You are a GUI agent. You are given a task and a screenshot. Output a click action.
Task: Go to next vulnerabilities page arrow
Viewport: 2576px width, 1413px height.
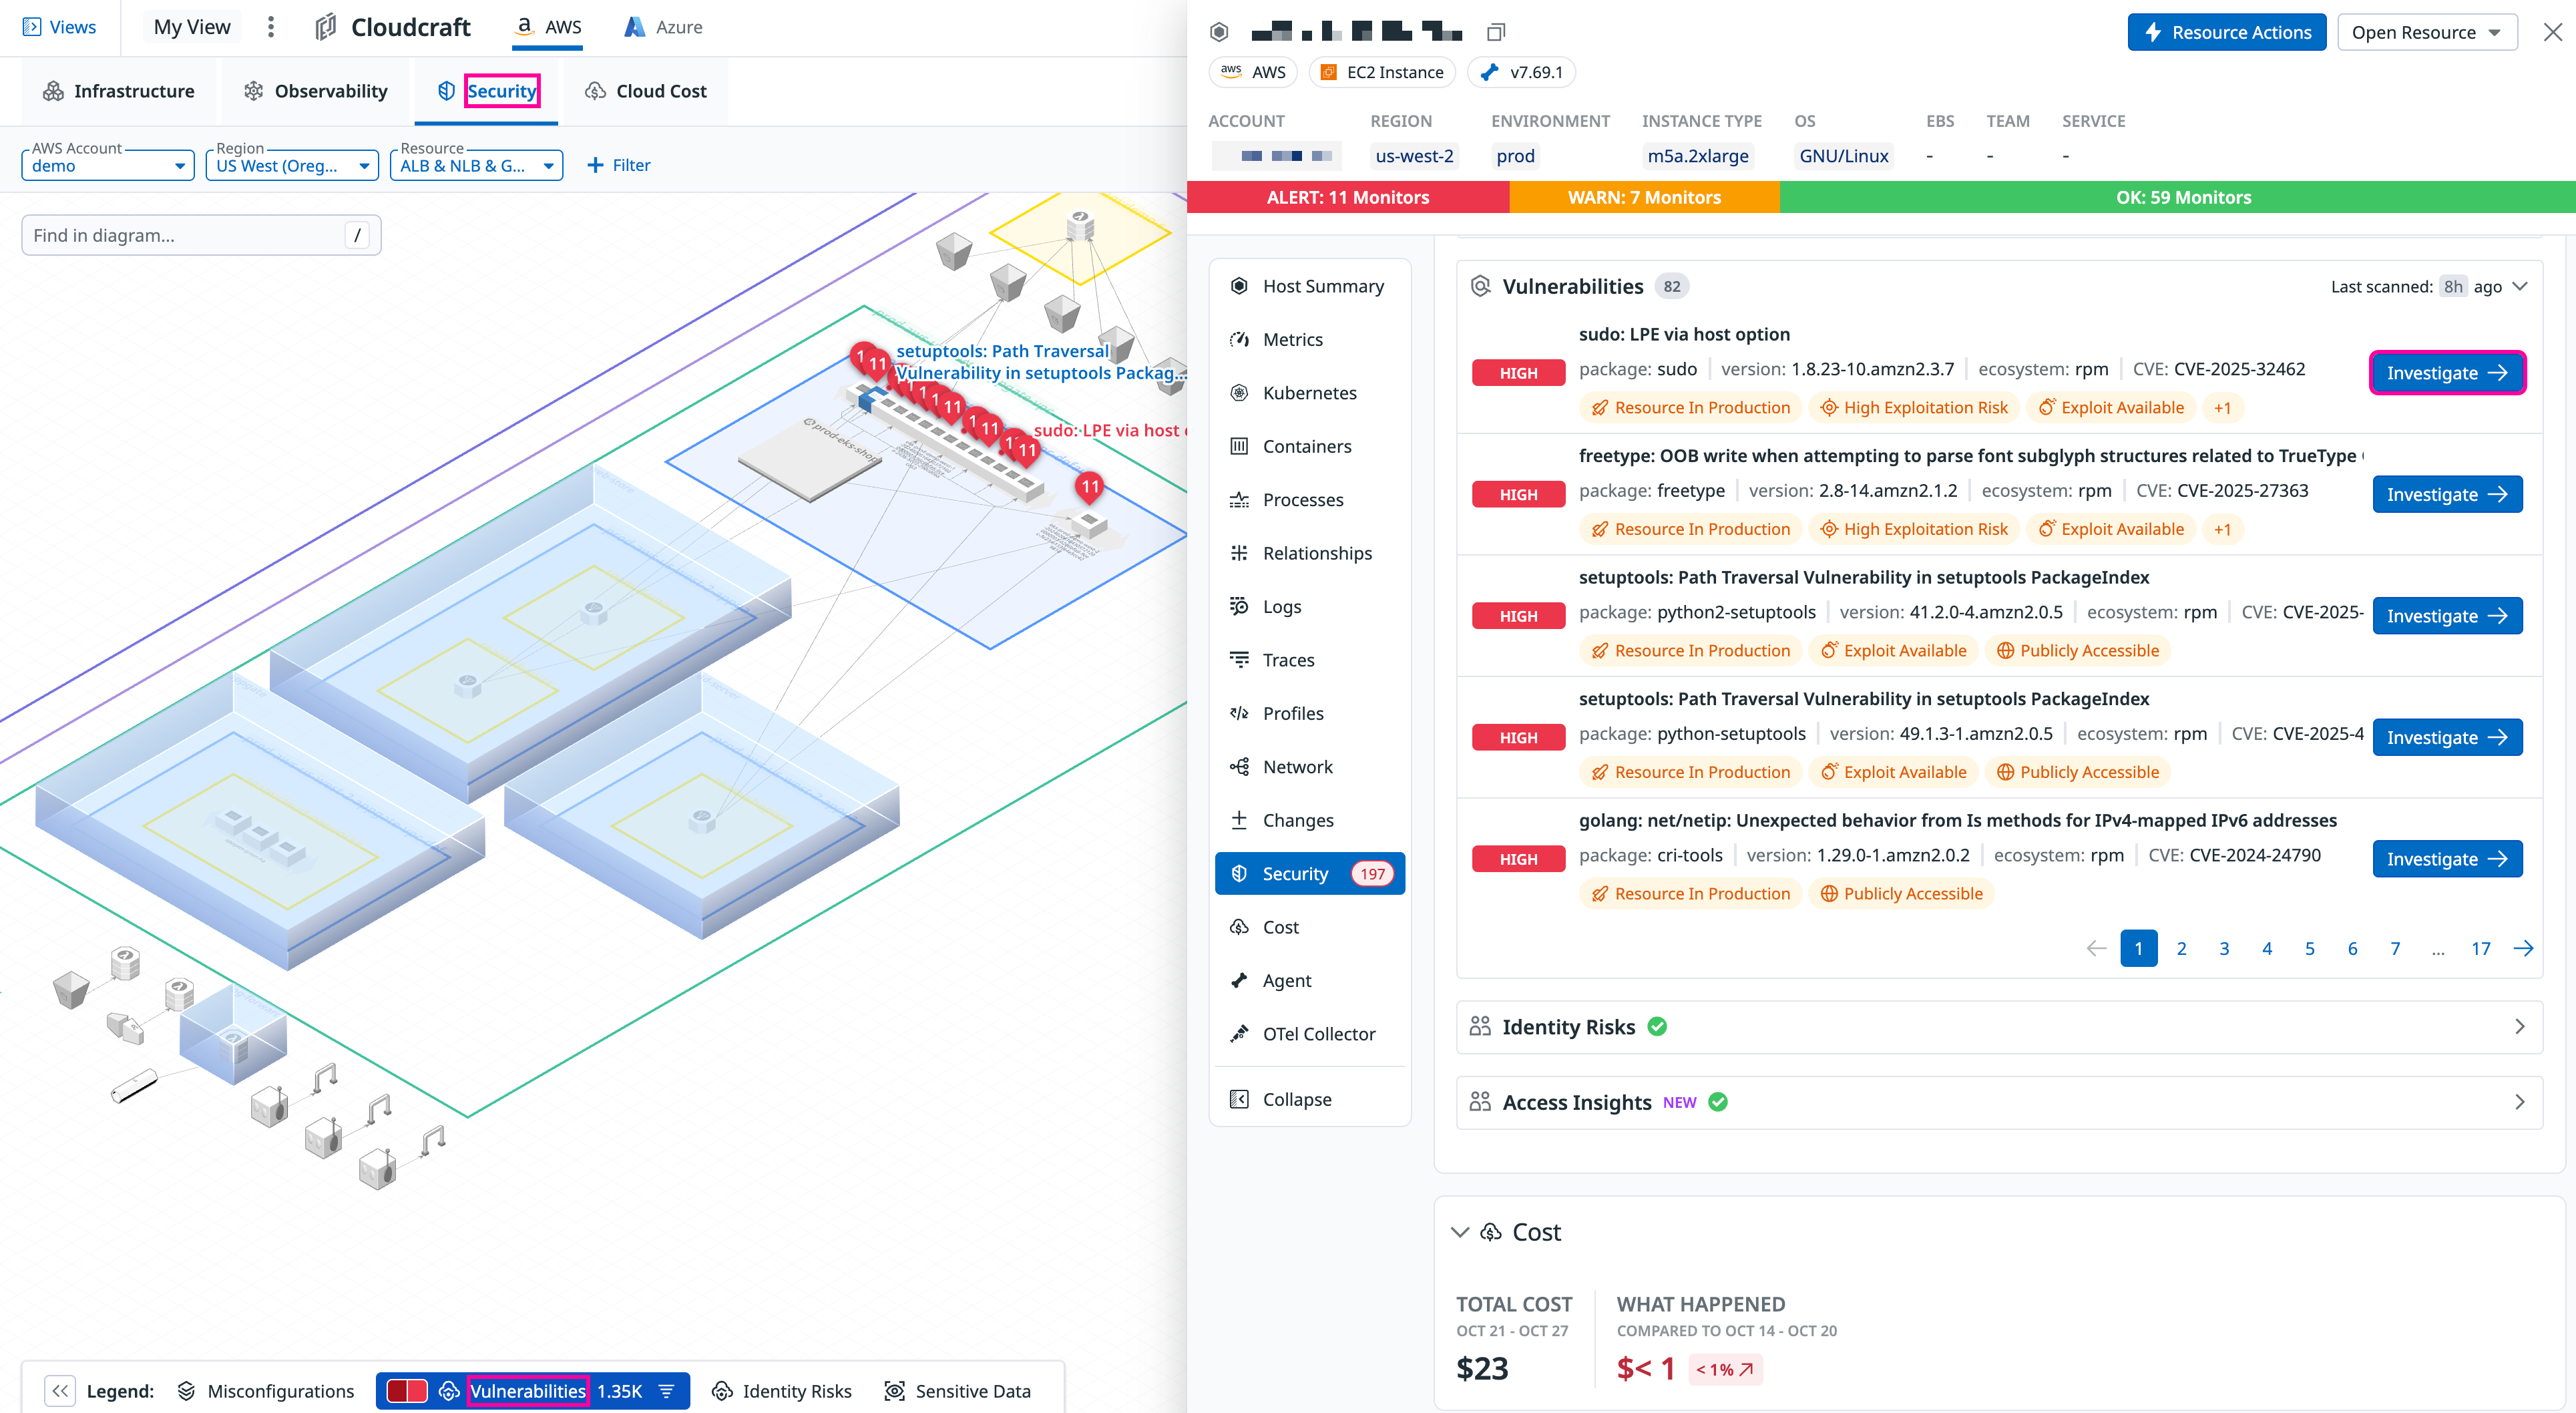click(x=2523, y=948)
